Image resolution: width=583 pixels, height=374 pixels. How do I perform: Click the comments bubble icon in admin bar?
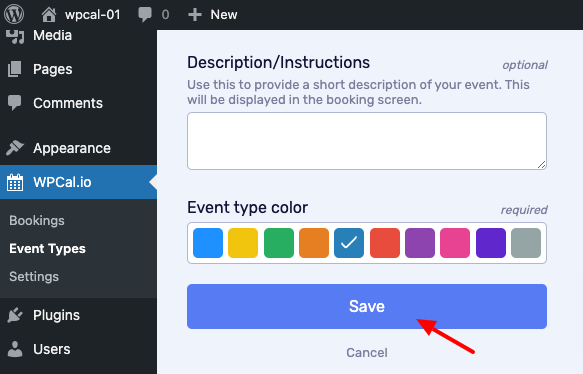click(145, 15)
